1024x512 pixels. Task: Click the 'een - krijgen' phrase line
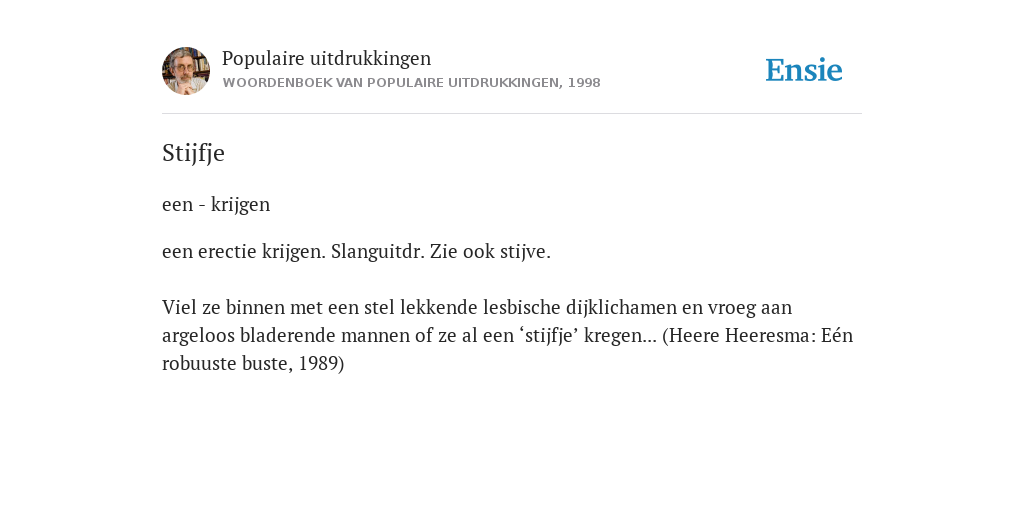216,204
